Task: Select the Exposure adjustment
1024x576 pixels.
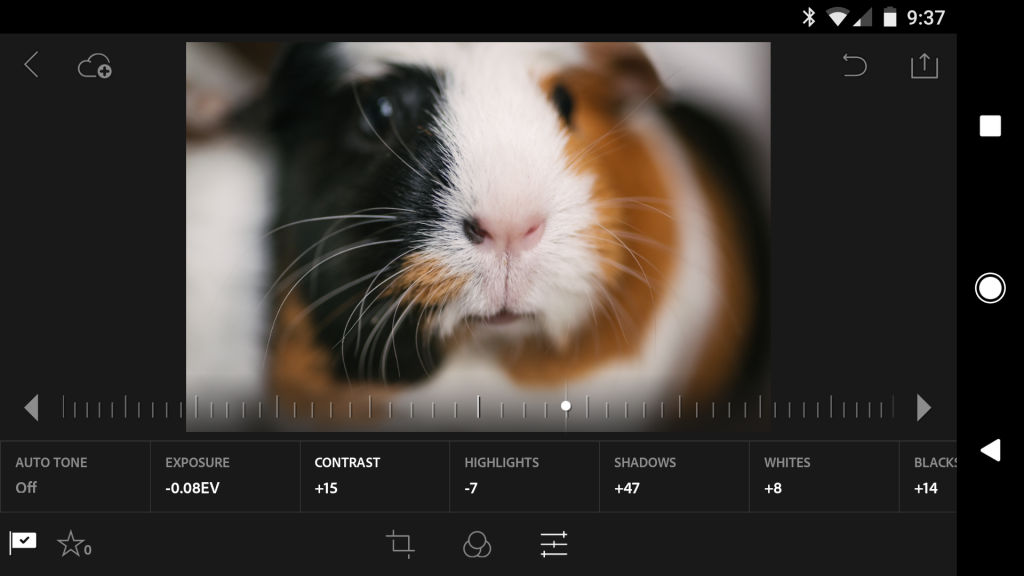Action: coord(225,476)
